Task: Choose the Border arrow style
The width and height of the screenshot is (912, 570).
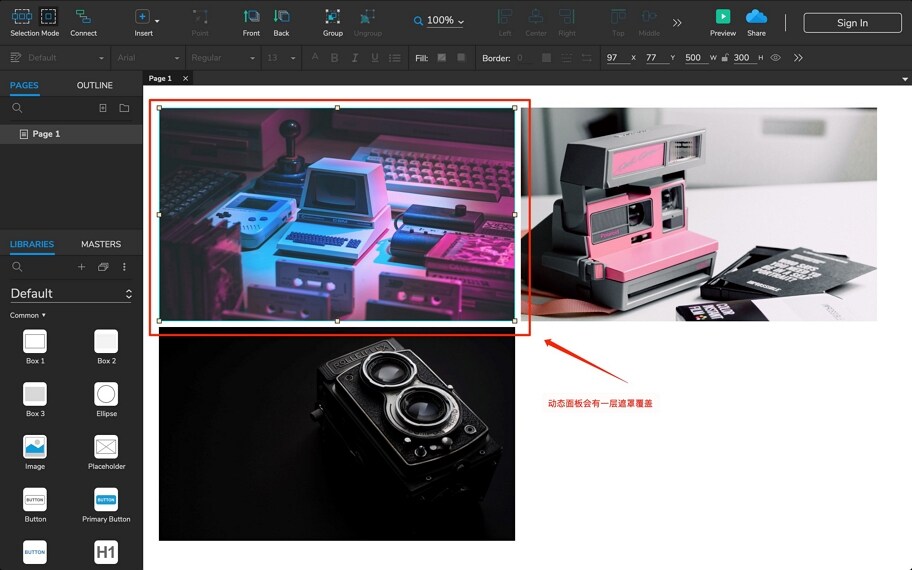Action: [586, 58]
